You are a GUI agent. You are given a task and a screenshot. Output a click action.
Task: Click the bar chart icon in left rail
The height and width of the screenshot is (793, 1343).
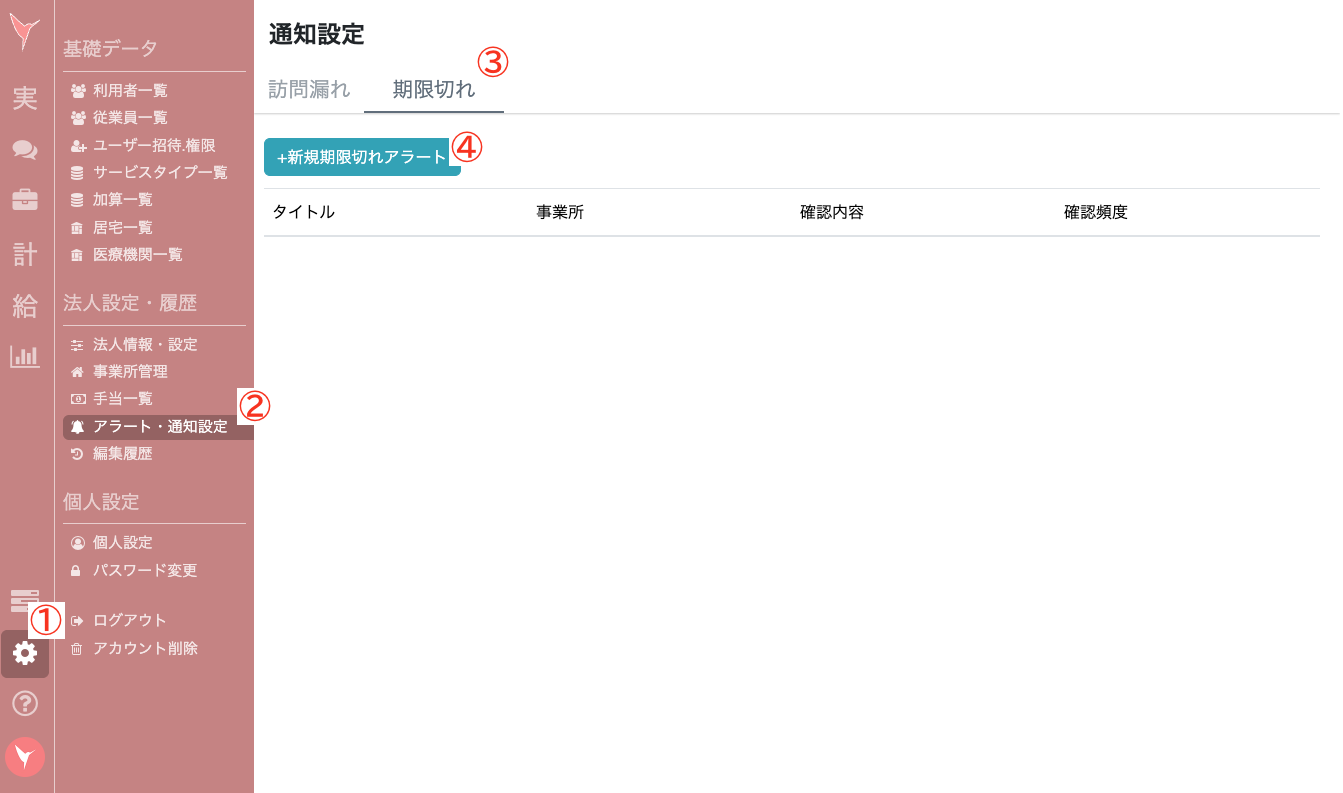pyautogui.click(x=25, y=356)
